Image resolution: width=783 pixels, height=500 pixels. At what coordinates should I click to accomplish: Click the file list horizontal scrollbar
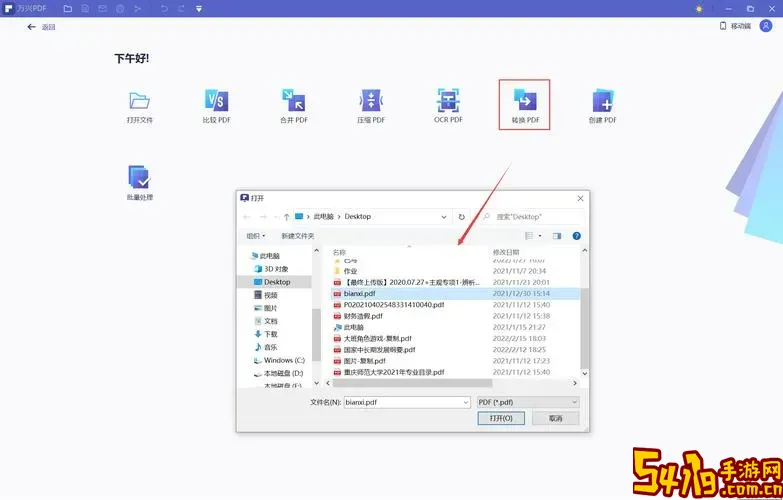pos(412,383)
